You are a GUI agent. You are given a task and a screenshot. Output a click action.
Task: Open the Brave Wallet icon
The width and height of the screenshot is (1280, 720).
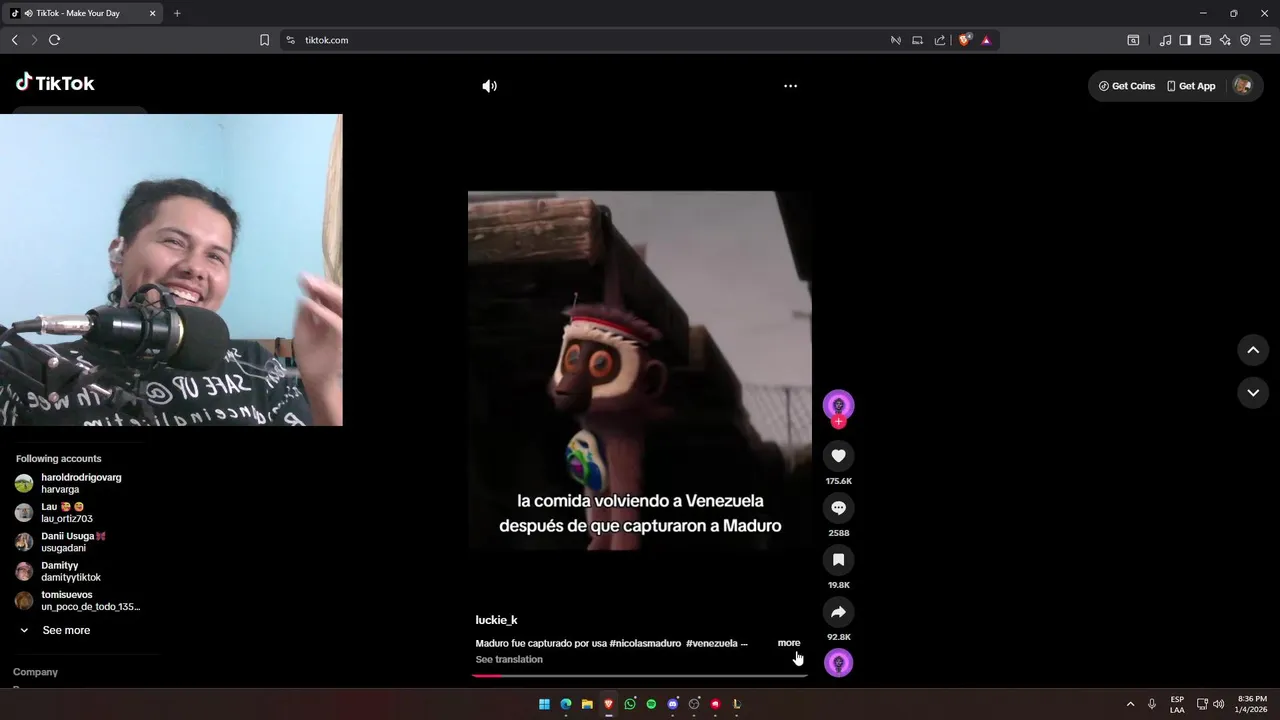click(x=1205, y=40)
